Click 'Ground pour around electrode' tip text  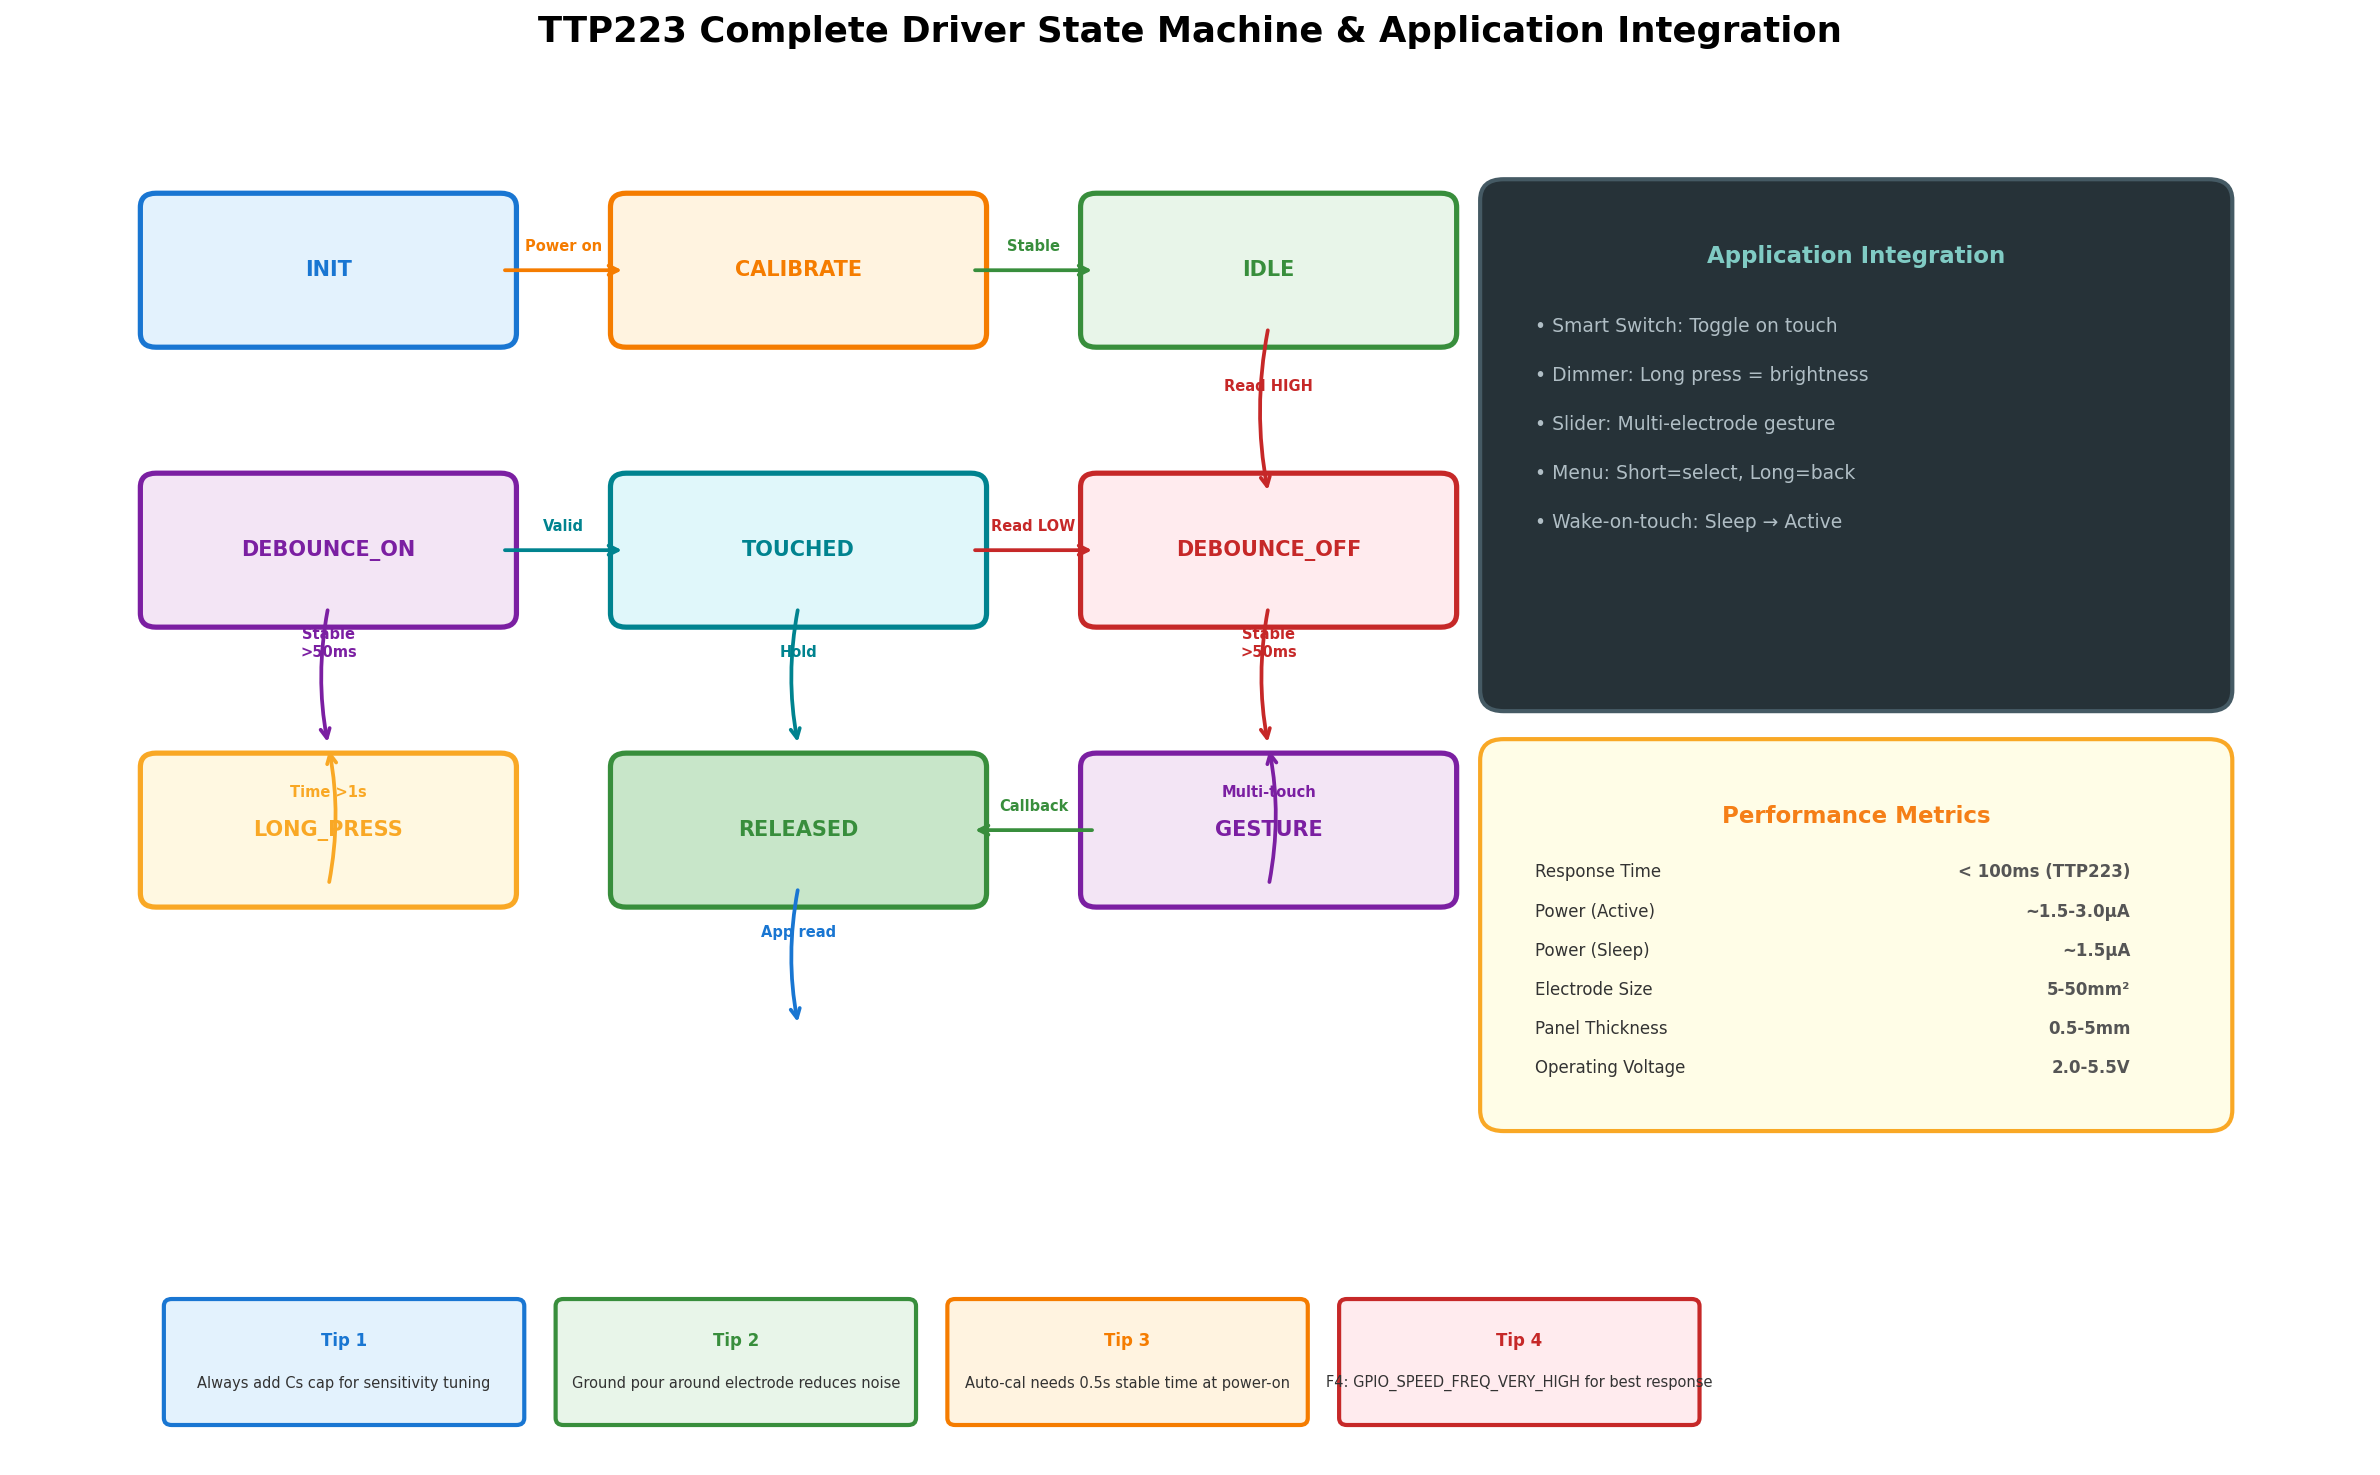coord(736,1383)
